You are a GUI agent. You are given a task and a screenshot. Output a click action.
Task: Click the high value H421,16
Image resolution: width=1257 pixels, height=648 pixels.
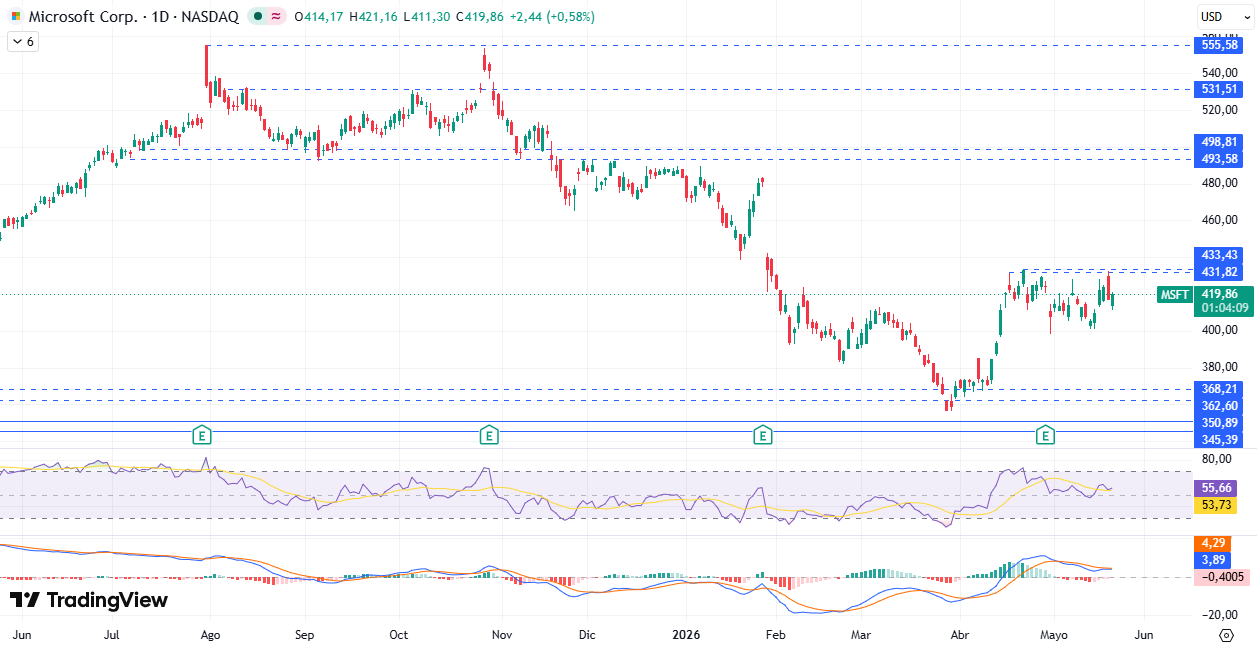[374, 17]
